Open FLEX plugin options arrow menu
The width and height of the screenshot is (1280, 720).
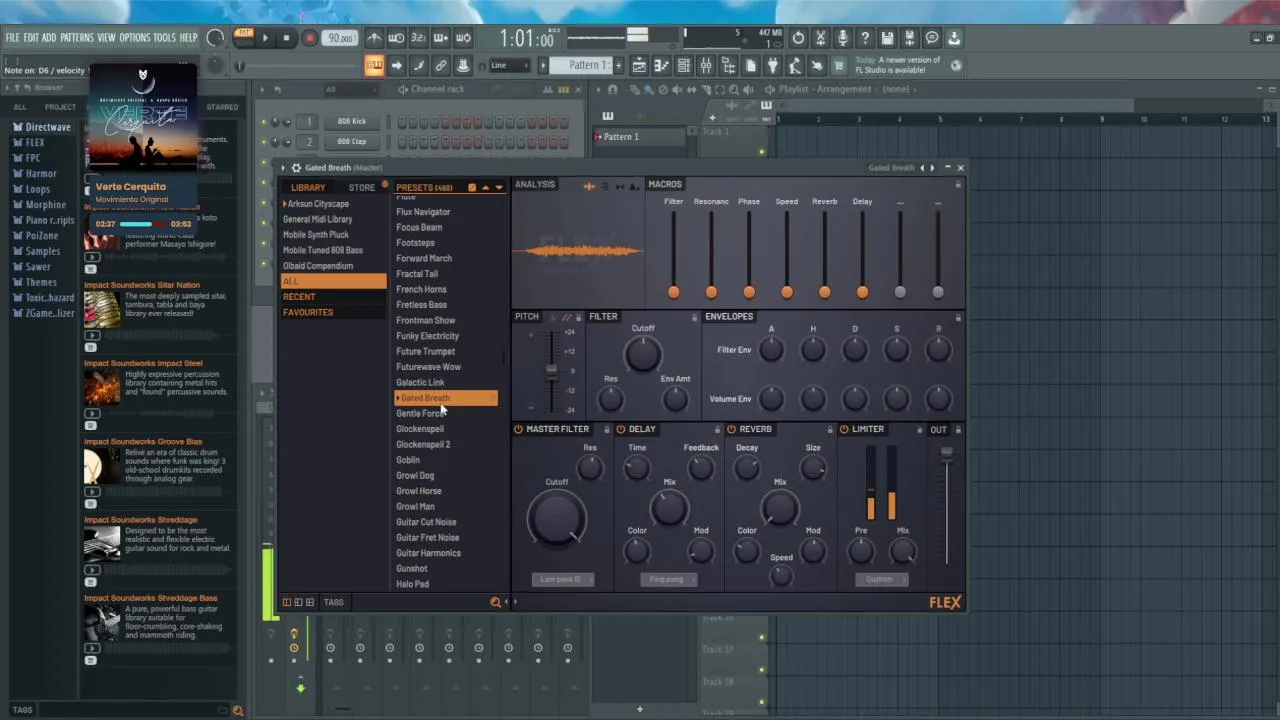coord(283,168)
